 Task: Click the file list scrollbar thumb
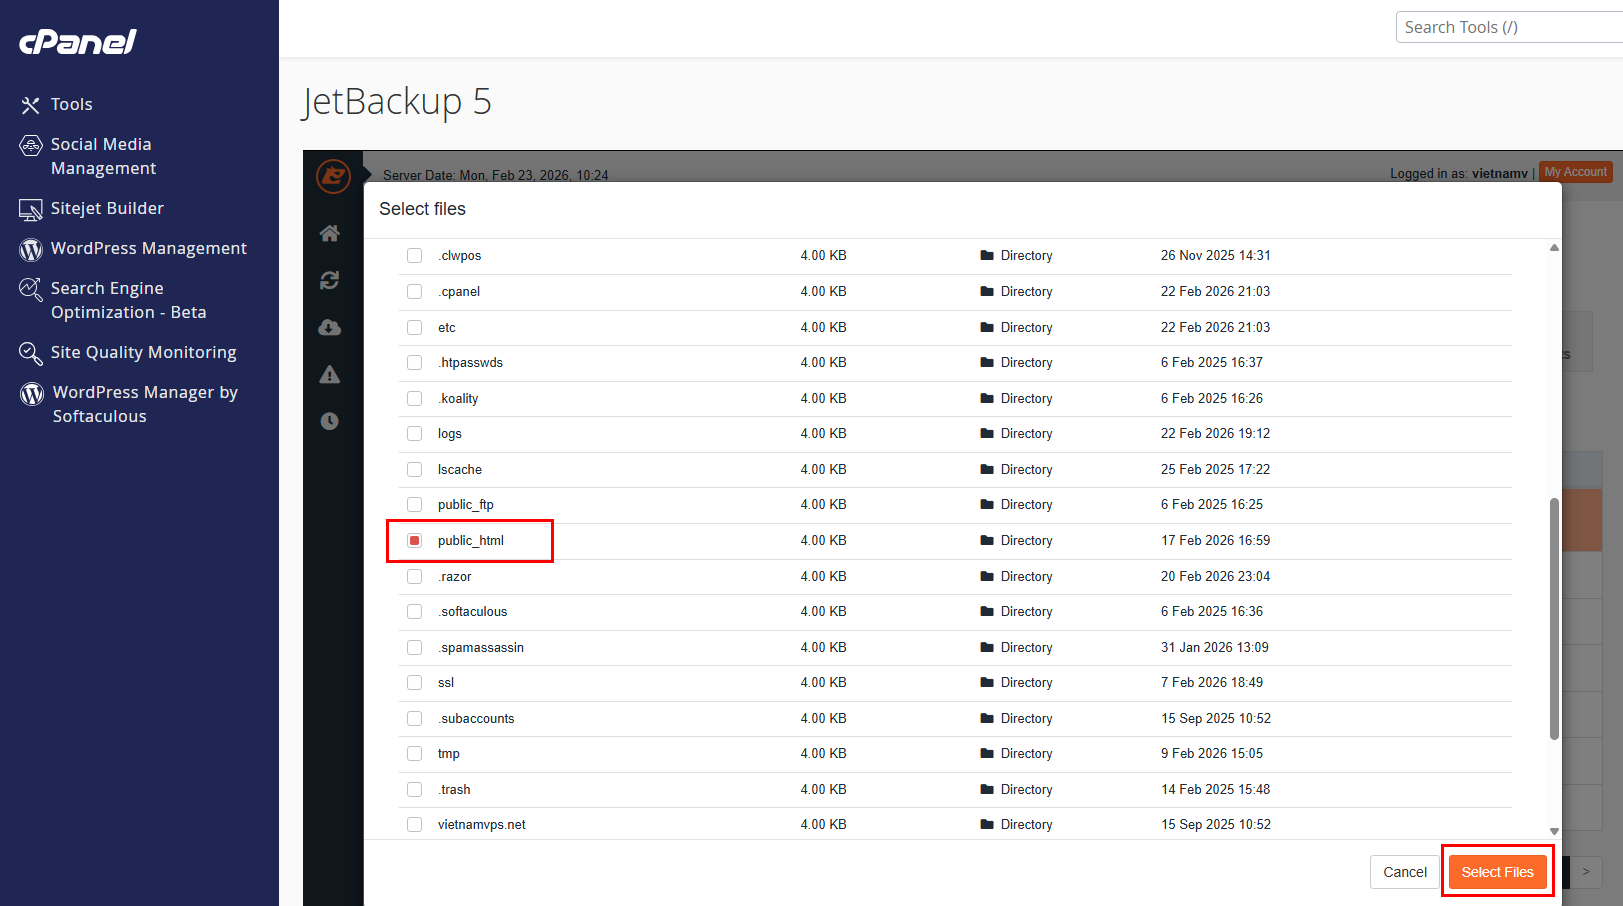point(1554,619)
